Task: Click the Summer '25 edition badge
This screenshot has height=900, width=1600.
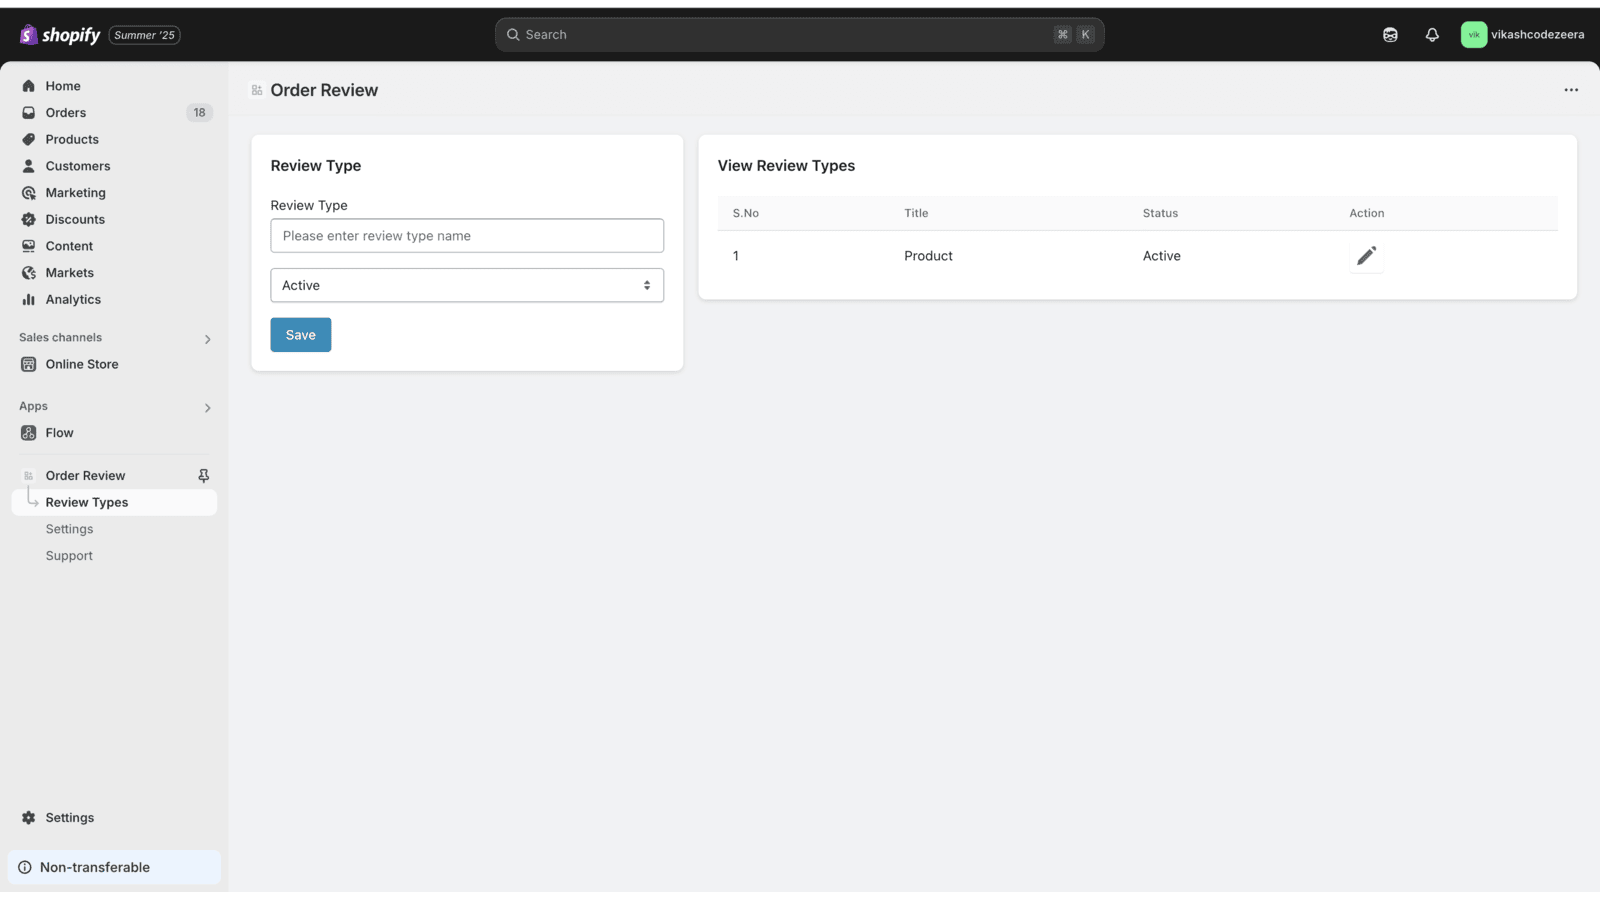Action: click(145, 35)
